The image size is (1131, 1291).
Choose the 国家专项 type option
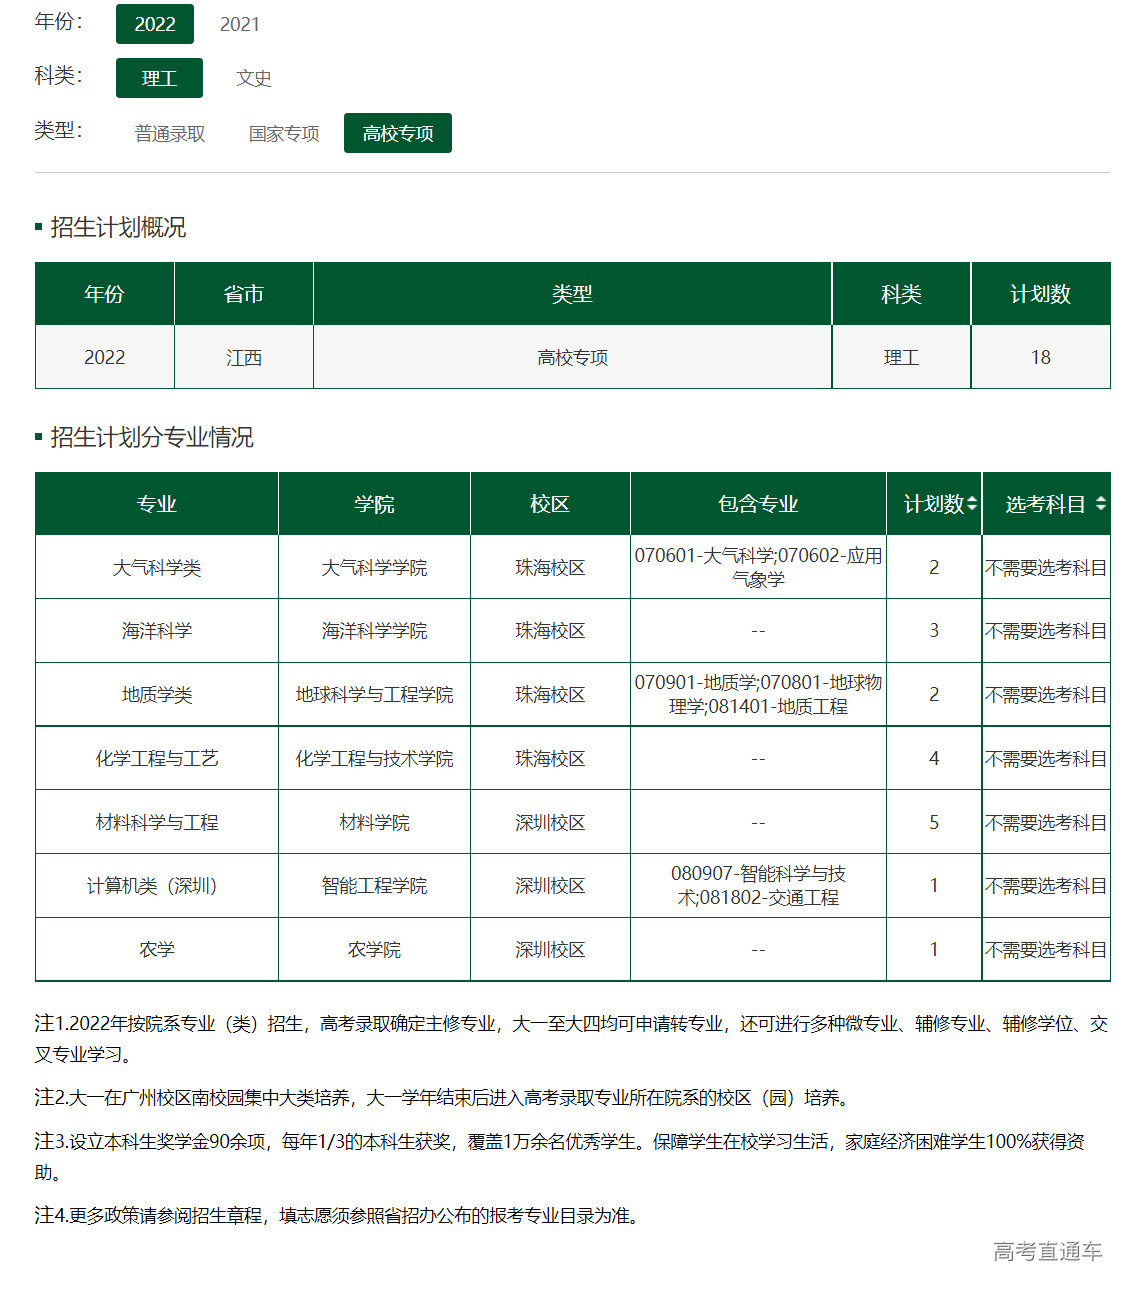point(282,133)
